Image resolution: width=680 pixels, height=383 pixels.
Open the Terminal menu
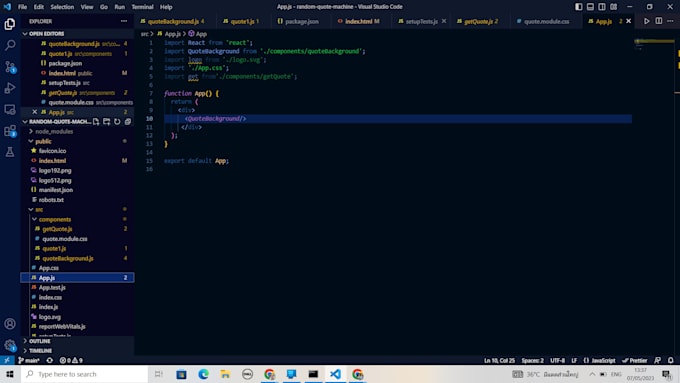coord(142,7)
